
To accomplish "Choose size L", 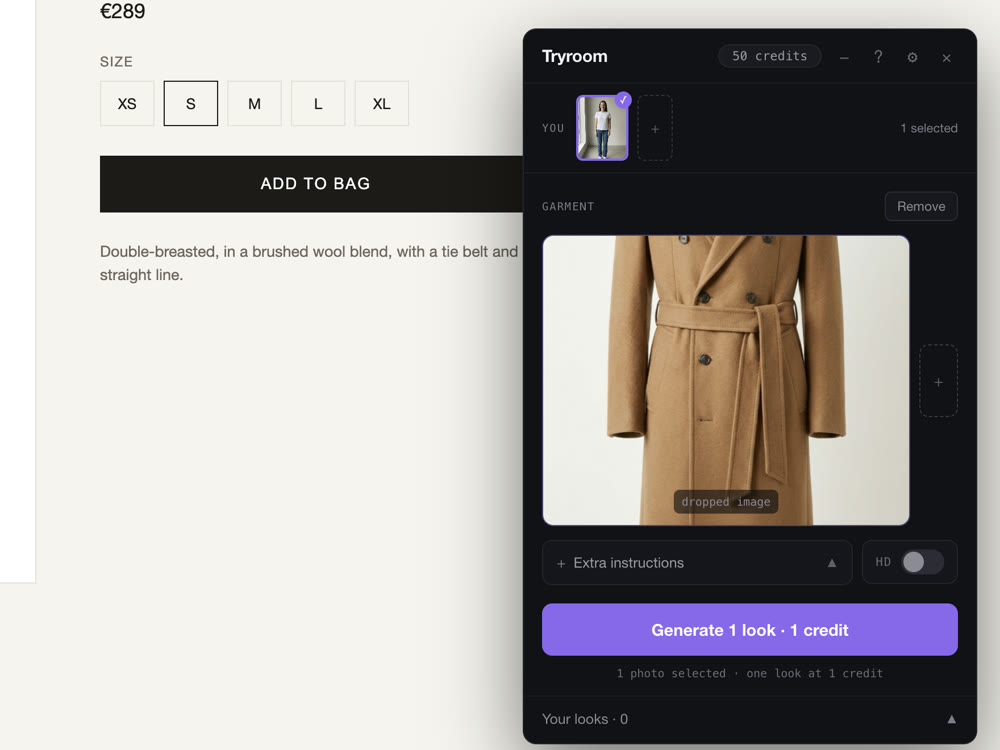I will (x=318, y=103).
